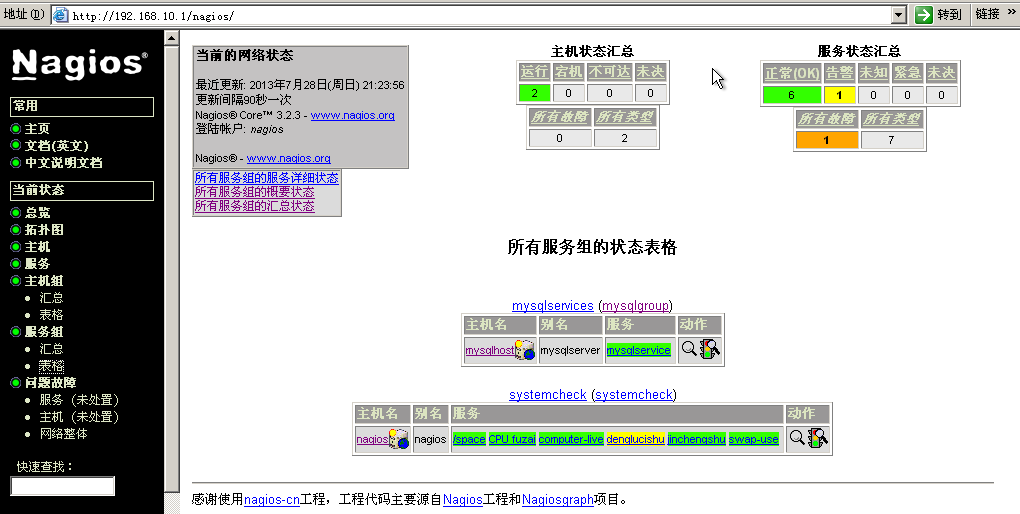Open 服务 in the sidebar

[x=37, y=264]
